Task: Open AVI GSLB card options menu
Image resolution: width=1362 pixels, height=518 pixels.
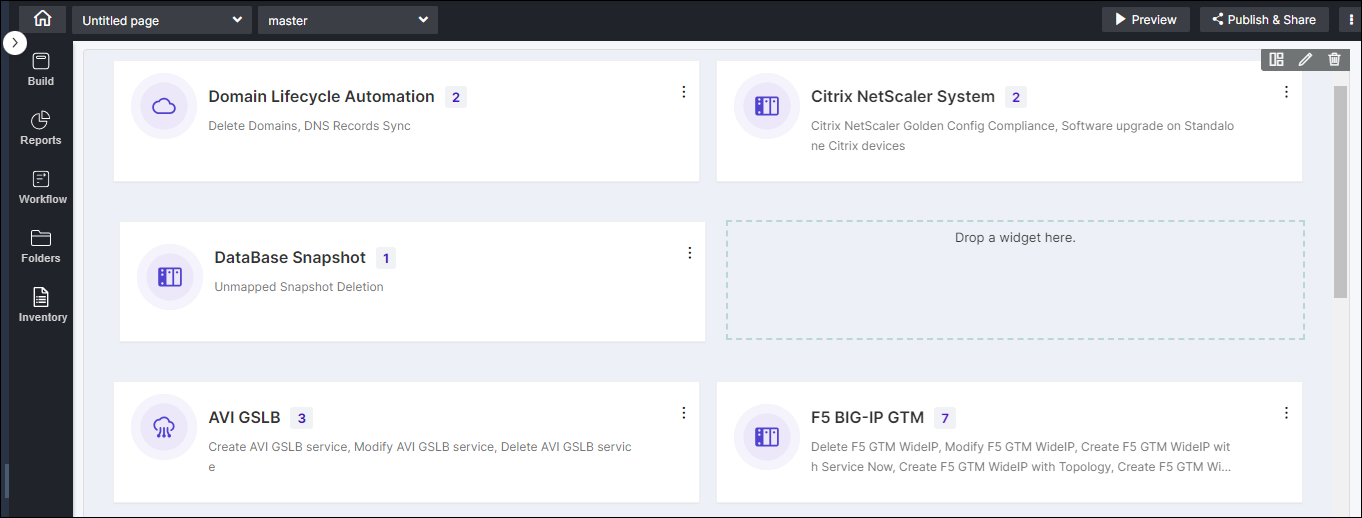Action: (684, 413)
